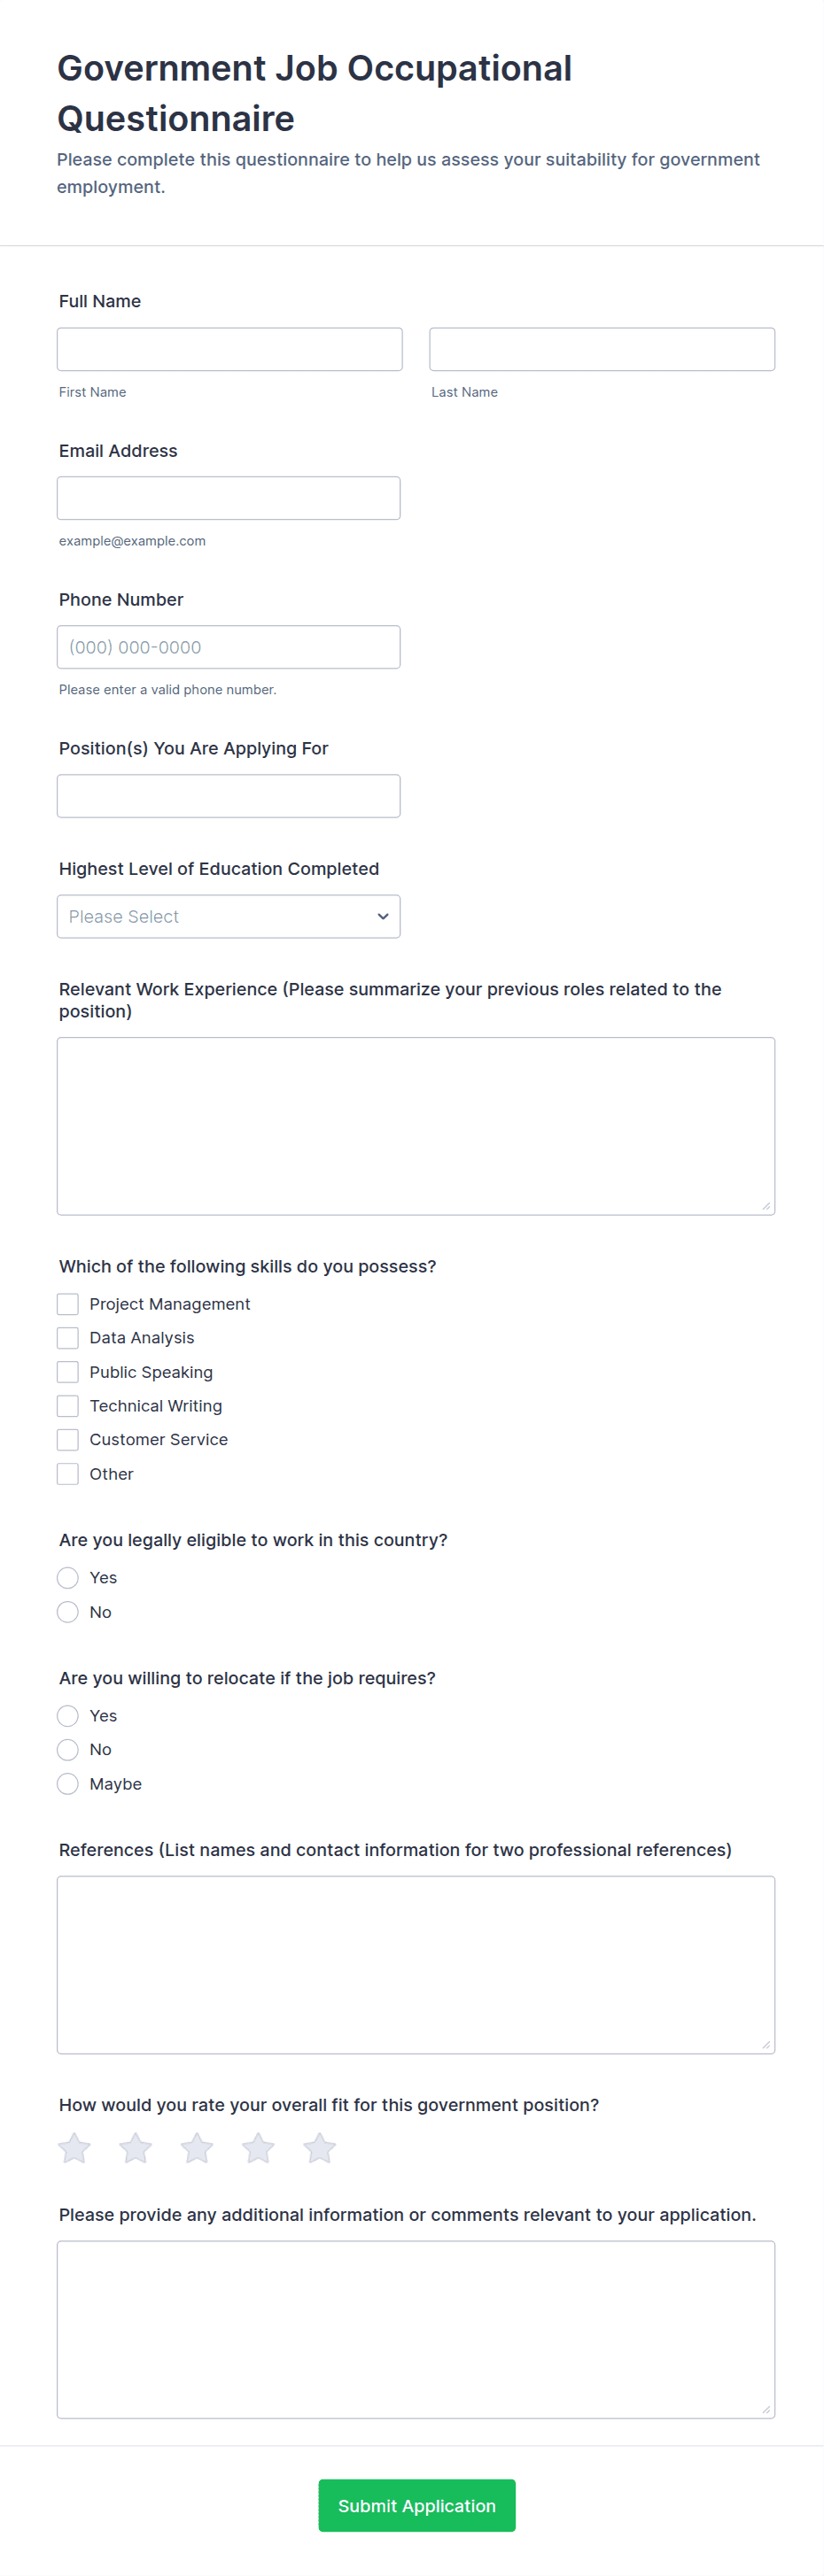
Task: Choose Maybe for relocation willingness
Action: click(x=68, y=1784)
